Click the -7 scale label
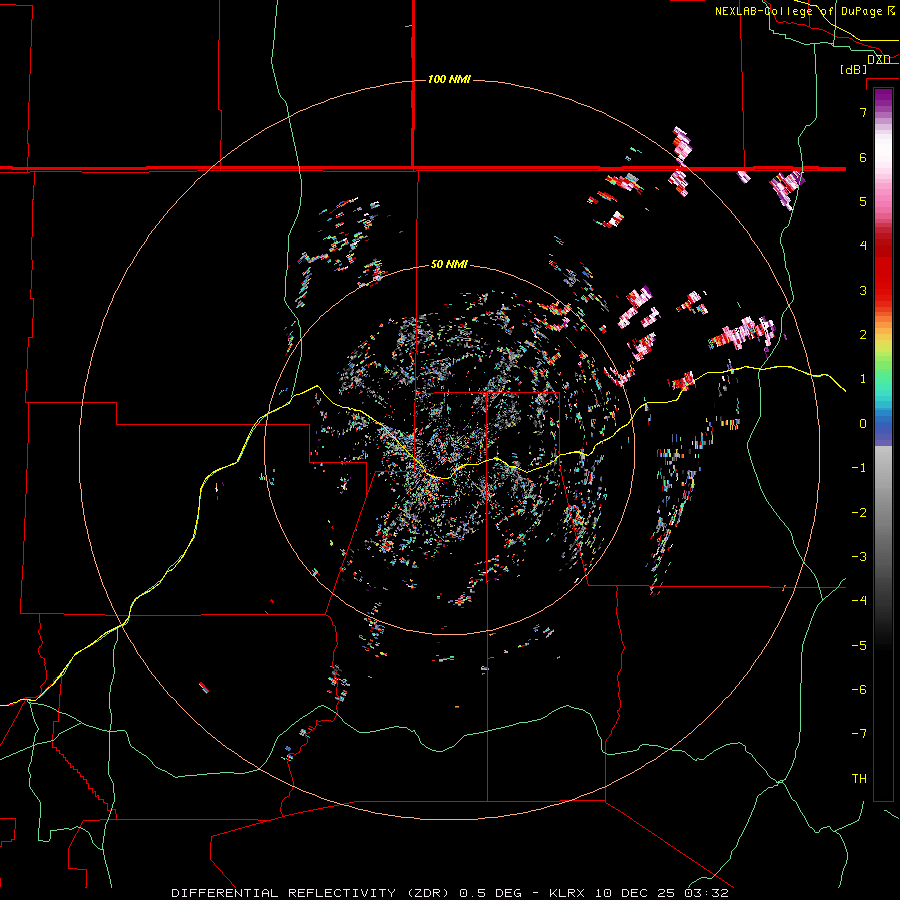Viewport: 900px width, 900px height. 859,734
